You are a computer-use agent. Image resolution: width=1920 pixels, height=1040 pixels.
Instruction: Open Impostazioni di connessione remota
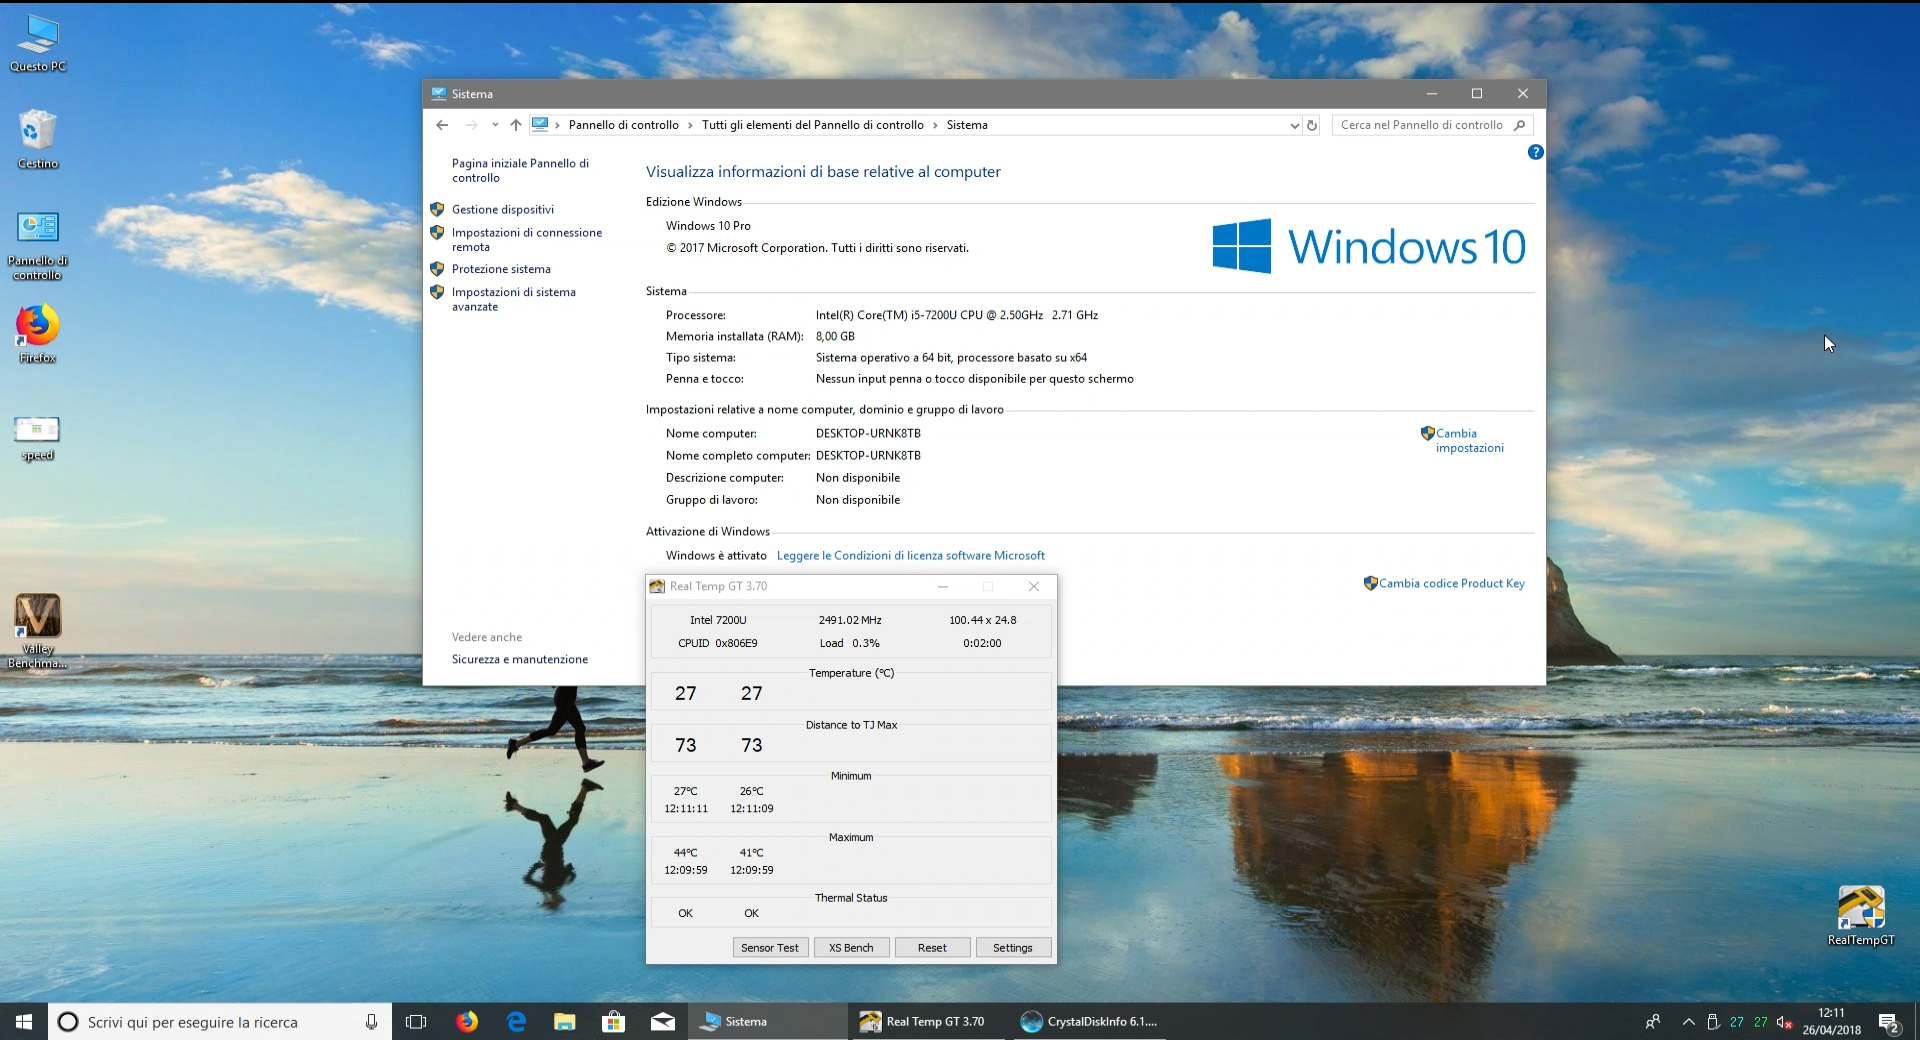[x=526, y=240]
